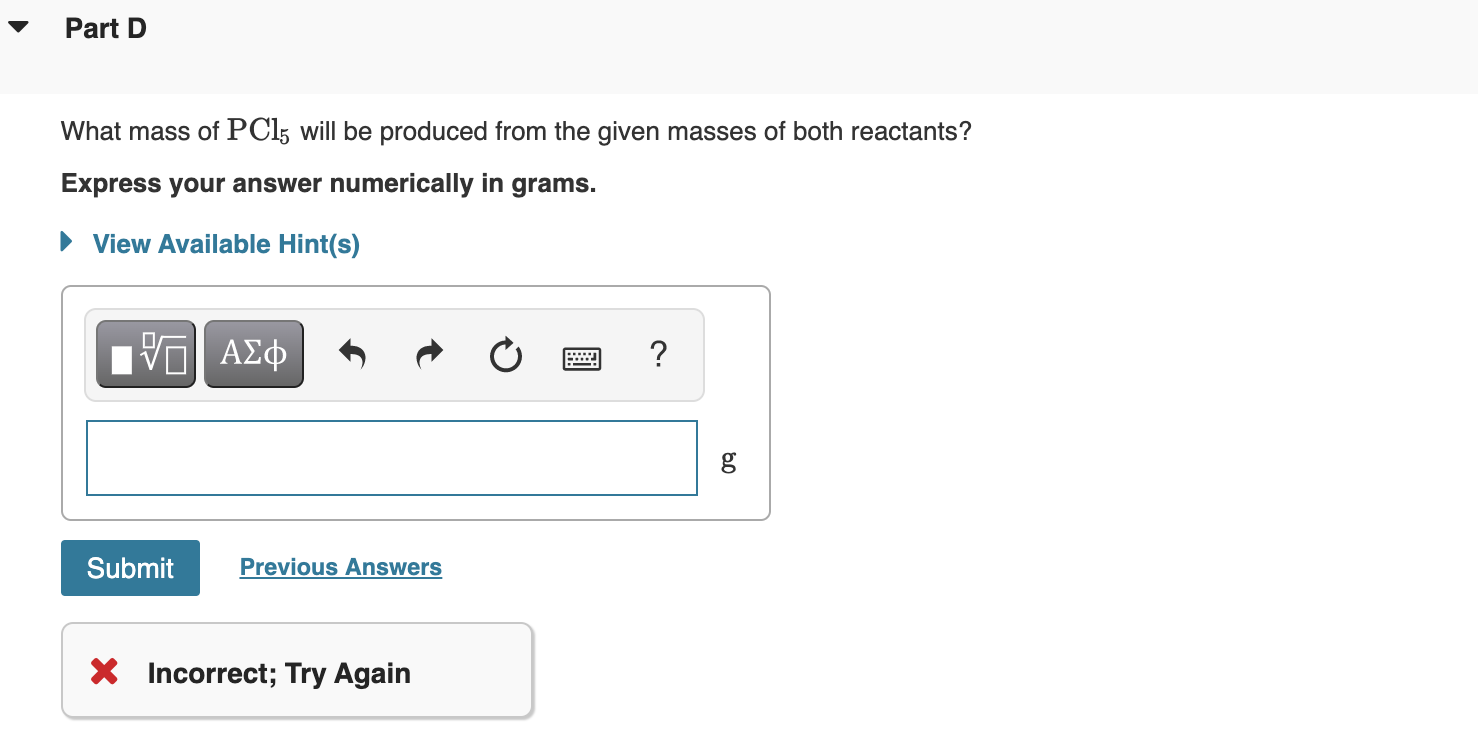Image resolution: width=1478 pixels, height=748 pixels.
Task: Click the red X incorrect indicator
Action: click(103, 671)
